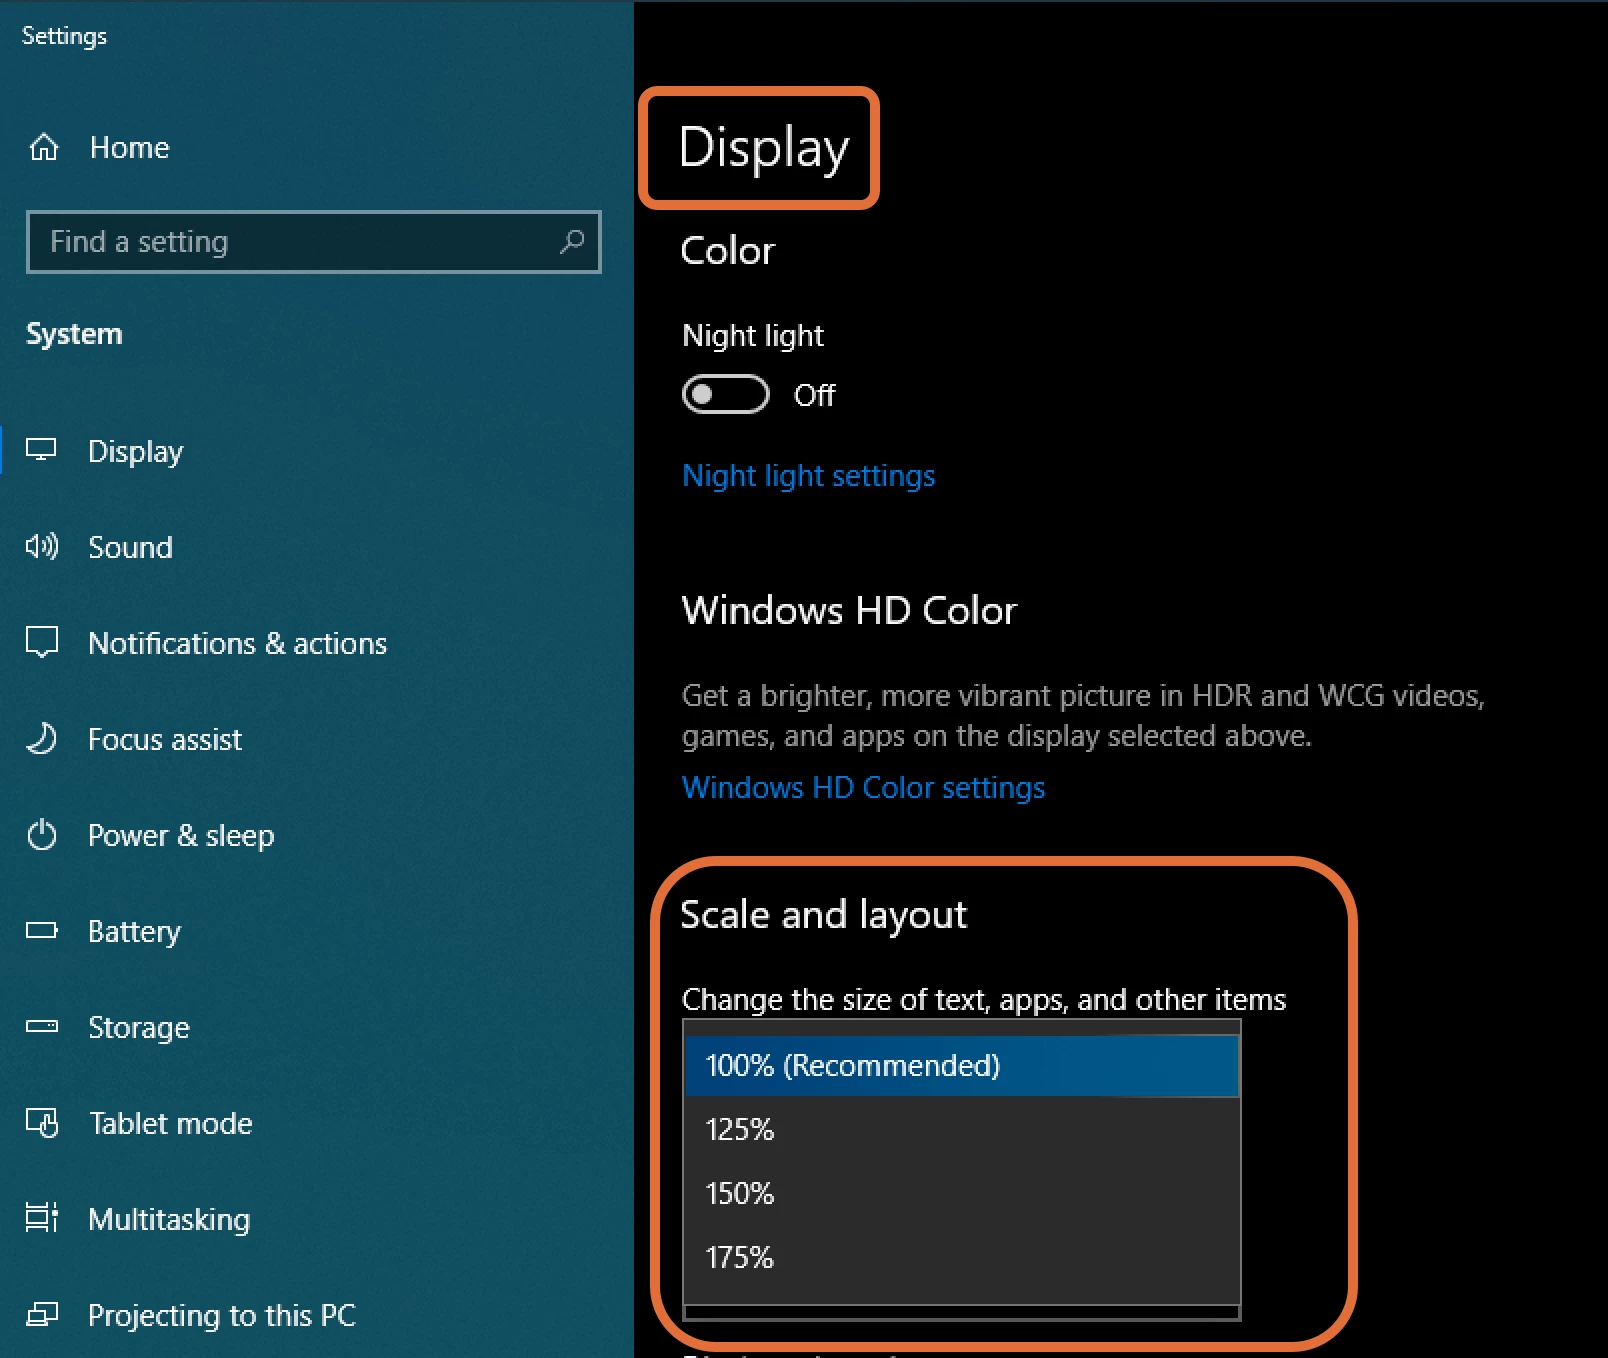
Task: Open Storage settings
Action: pos(139,1027)
